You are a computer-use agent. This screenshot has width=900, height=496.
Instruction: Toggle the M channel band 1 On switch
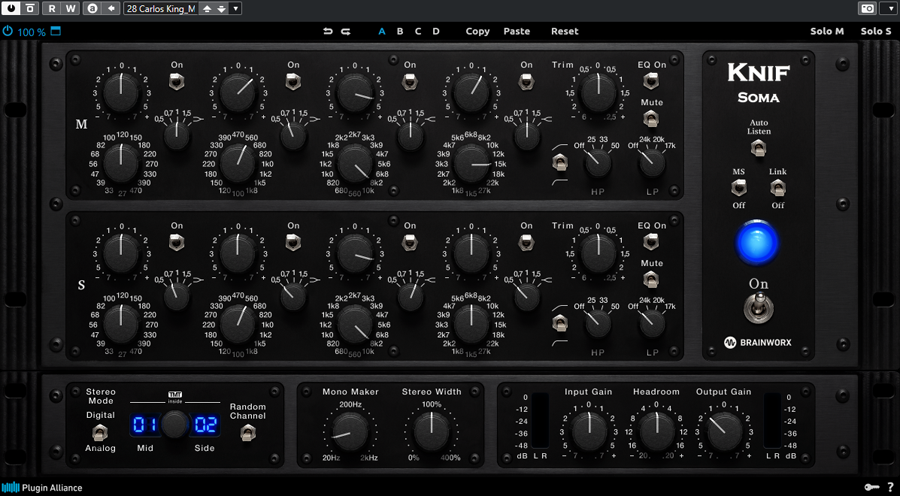[x=177, y=82]
